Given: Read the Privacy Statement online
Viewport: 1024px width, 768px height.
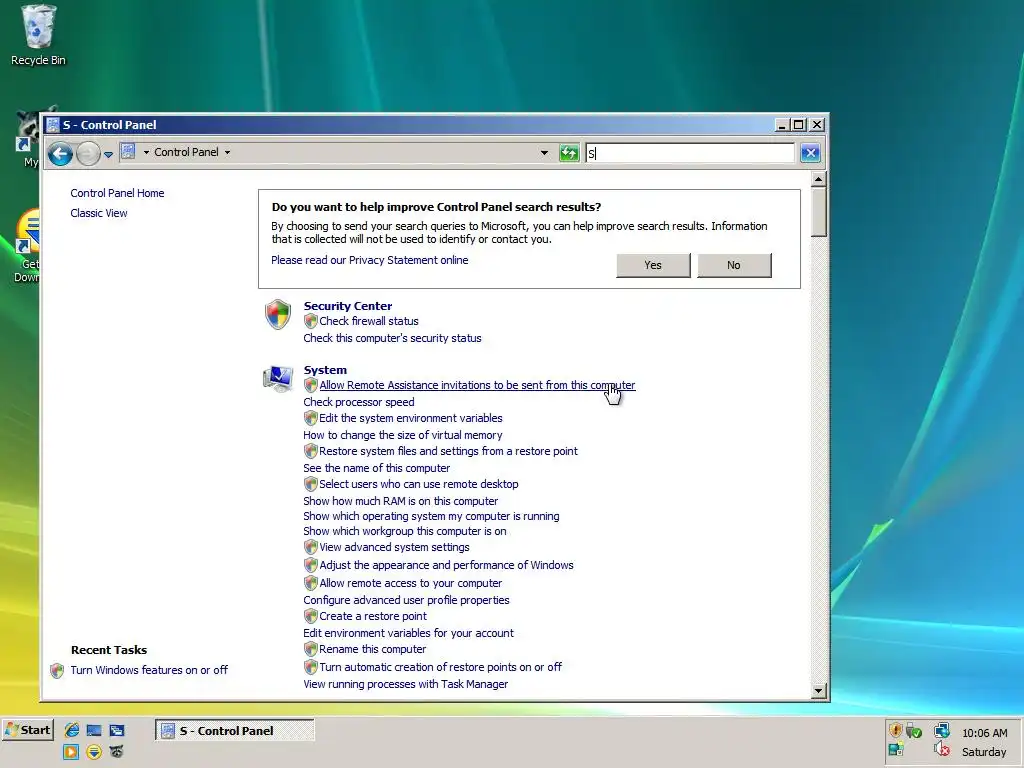Looking at the screenshot, I should pyautogui.click(x=370, y=260).
